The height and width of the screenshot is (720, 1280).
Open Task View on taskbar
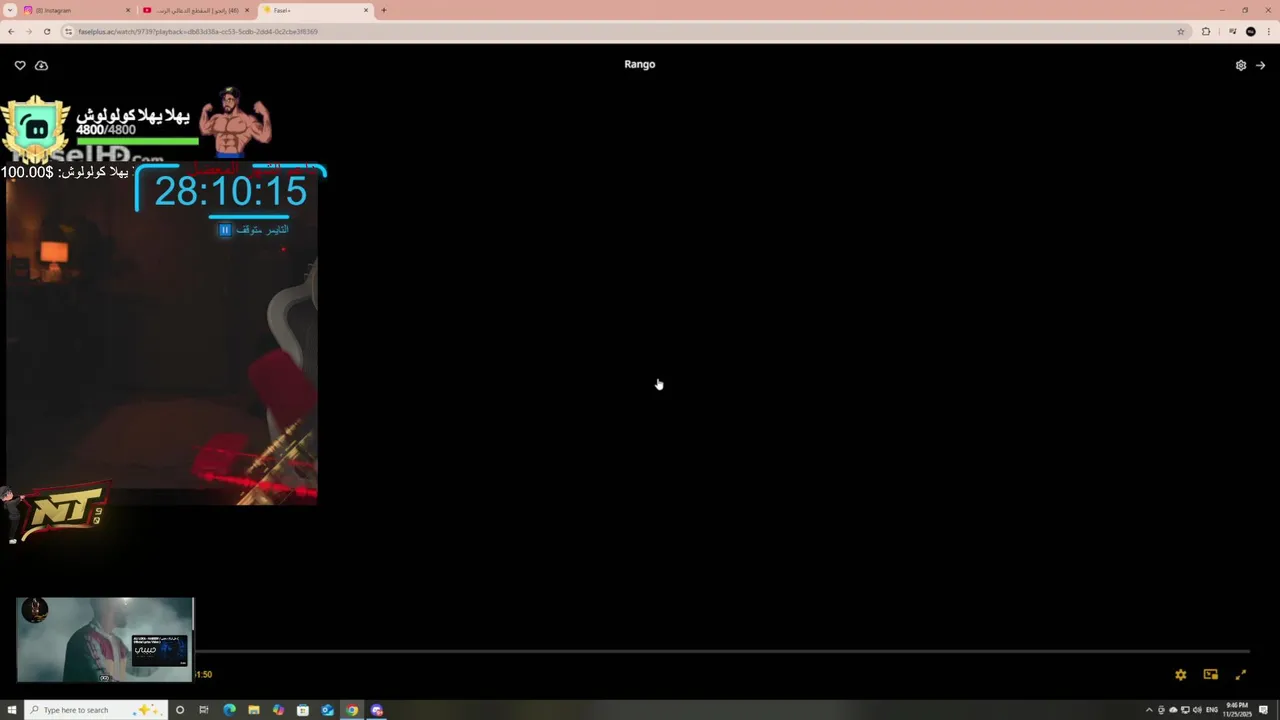[204, 710]
